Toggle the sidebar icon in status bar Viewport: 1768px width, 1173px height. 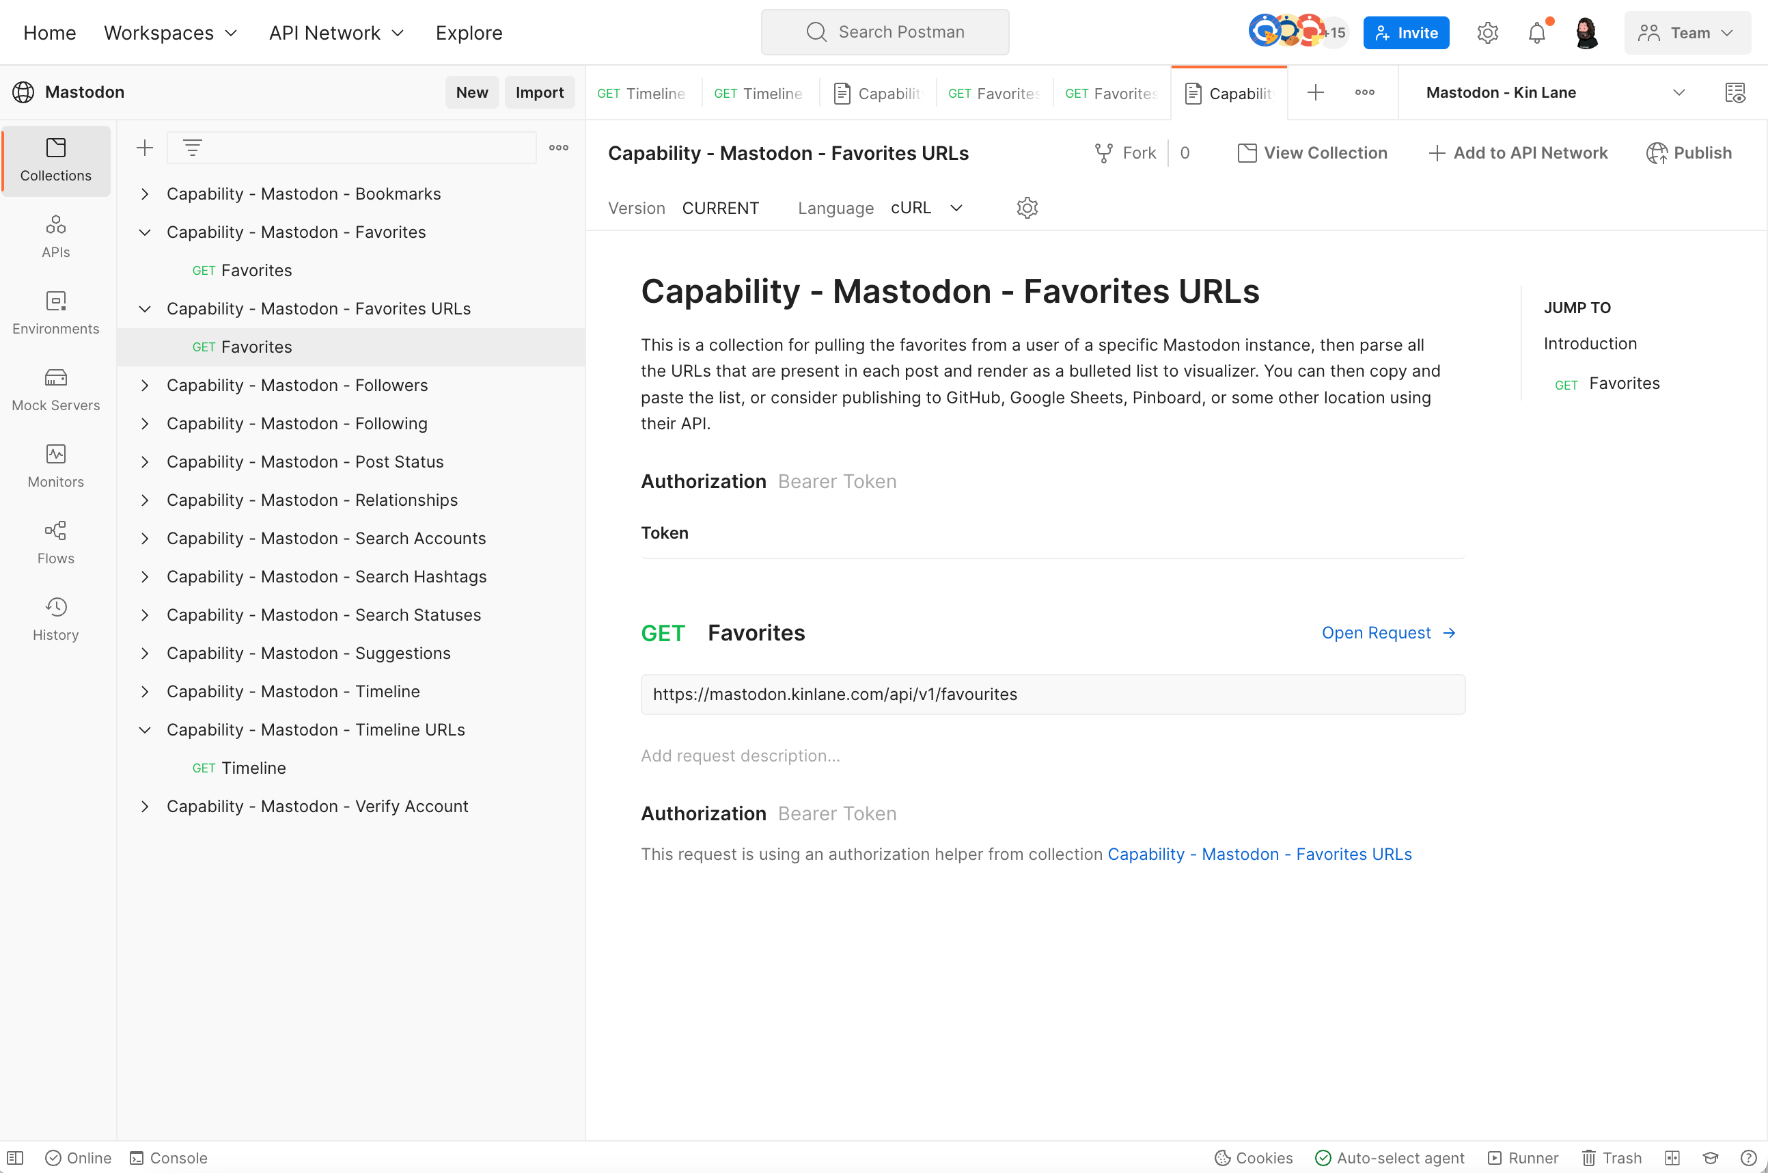click(x=15, y=1158)
